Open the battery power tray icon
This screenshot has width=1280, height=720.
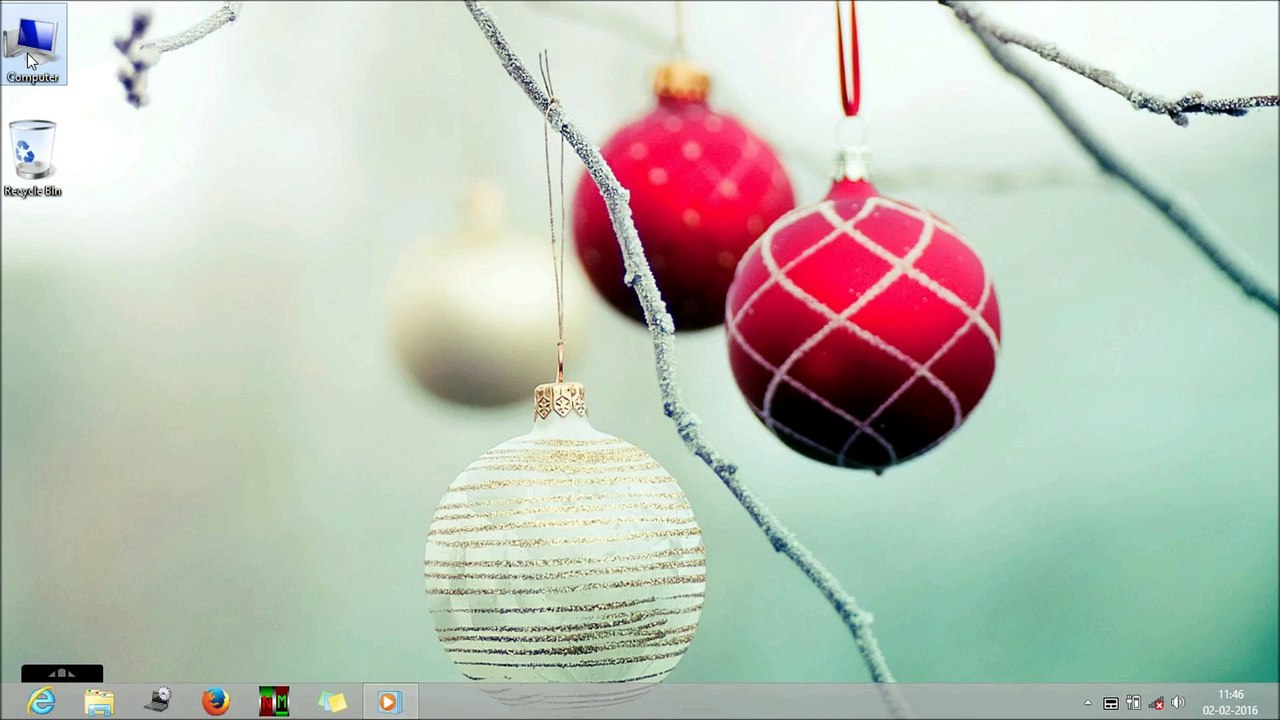[1133, 703]
